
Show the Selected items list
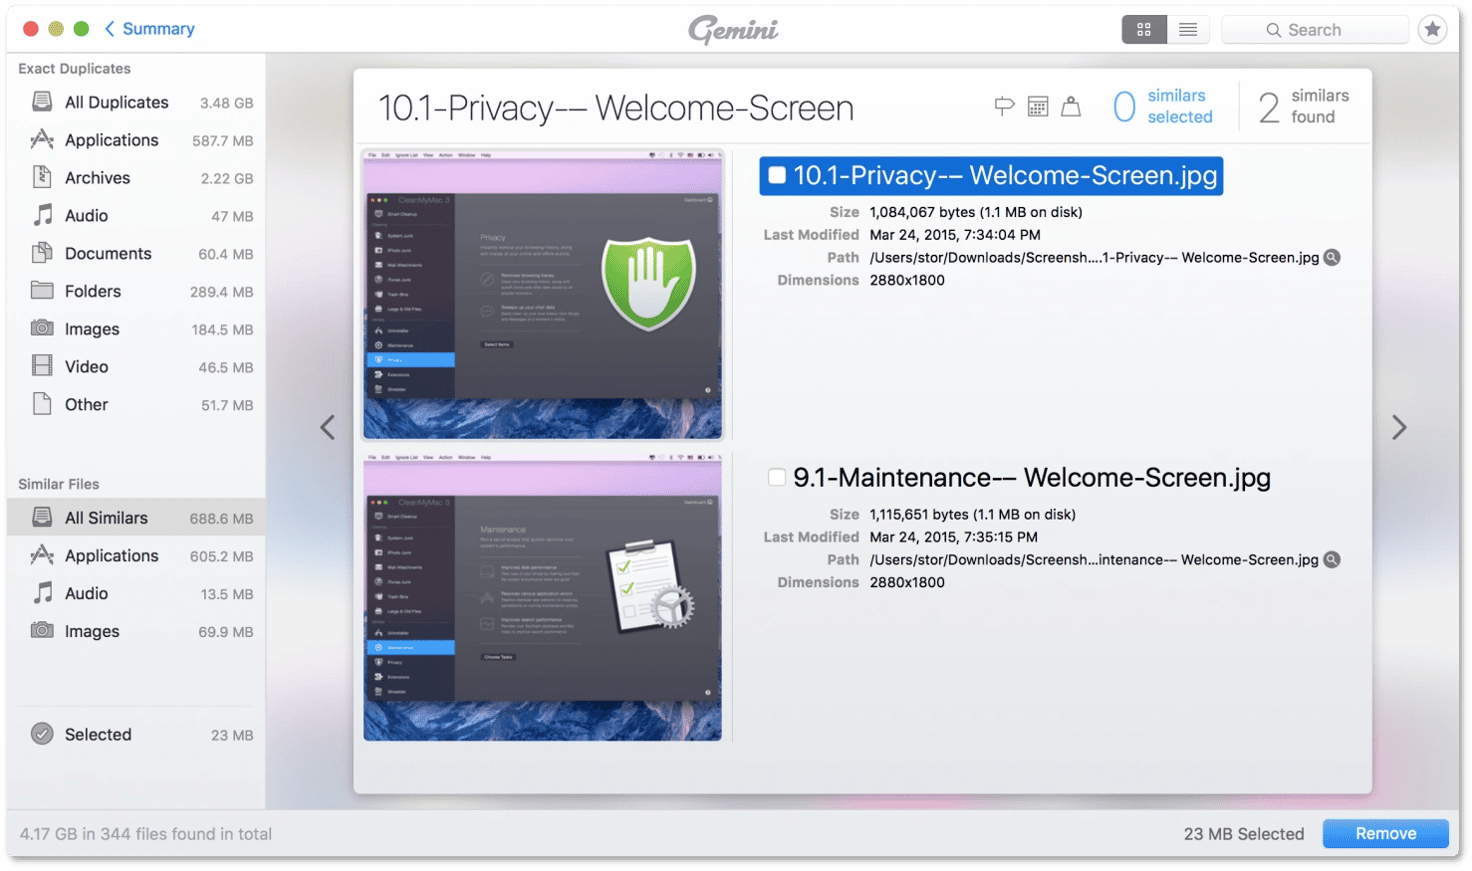click(x=136, y=735)
